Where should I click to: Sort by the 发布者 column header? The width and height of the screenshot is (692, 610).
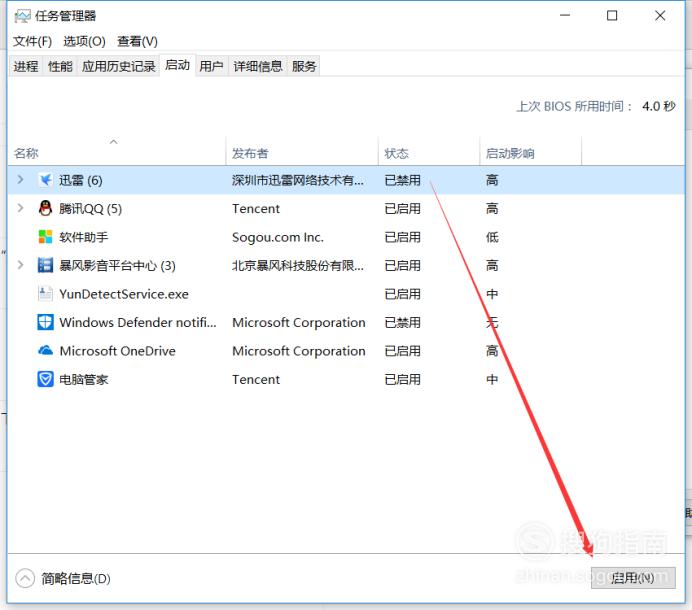click(302, 151)
